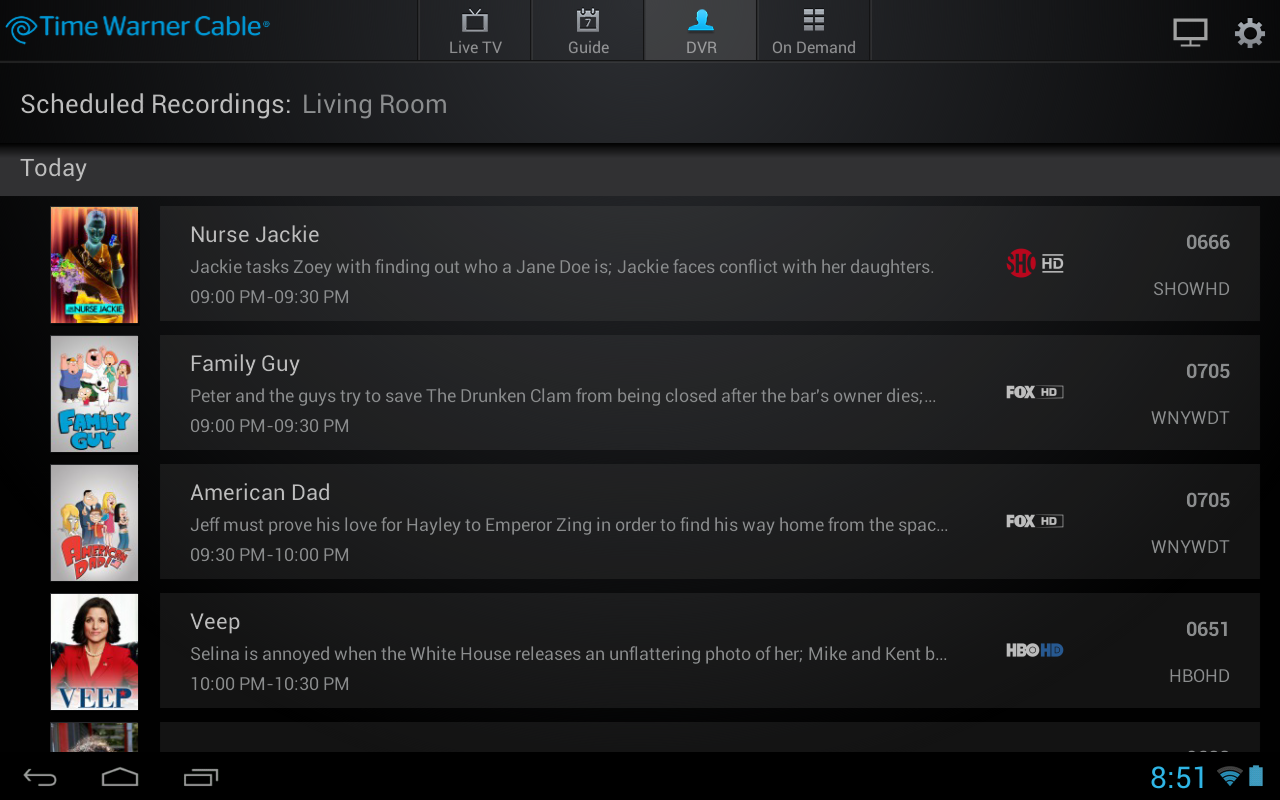Select the Family Guy recording title

point(245,364)
